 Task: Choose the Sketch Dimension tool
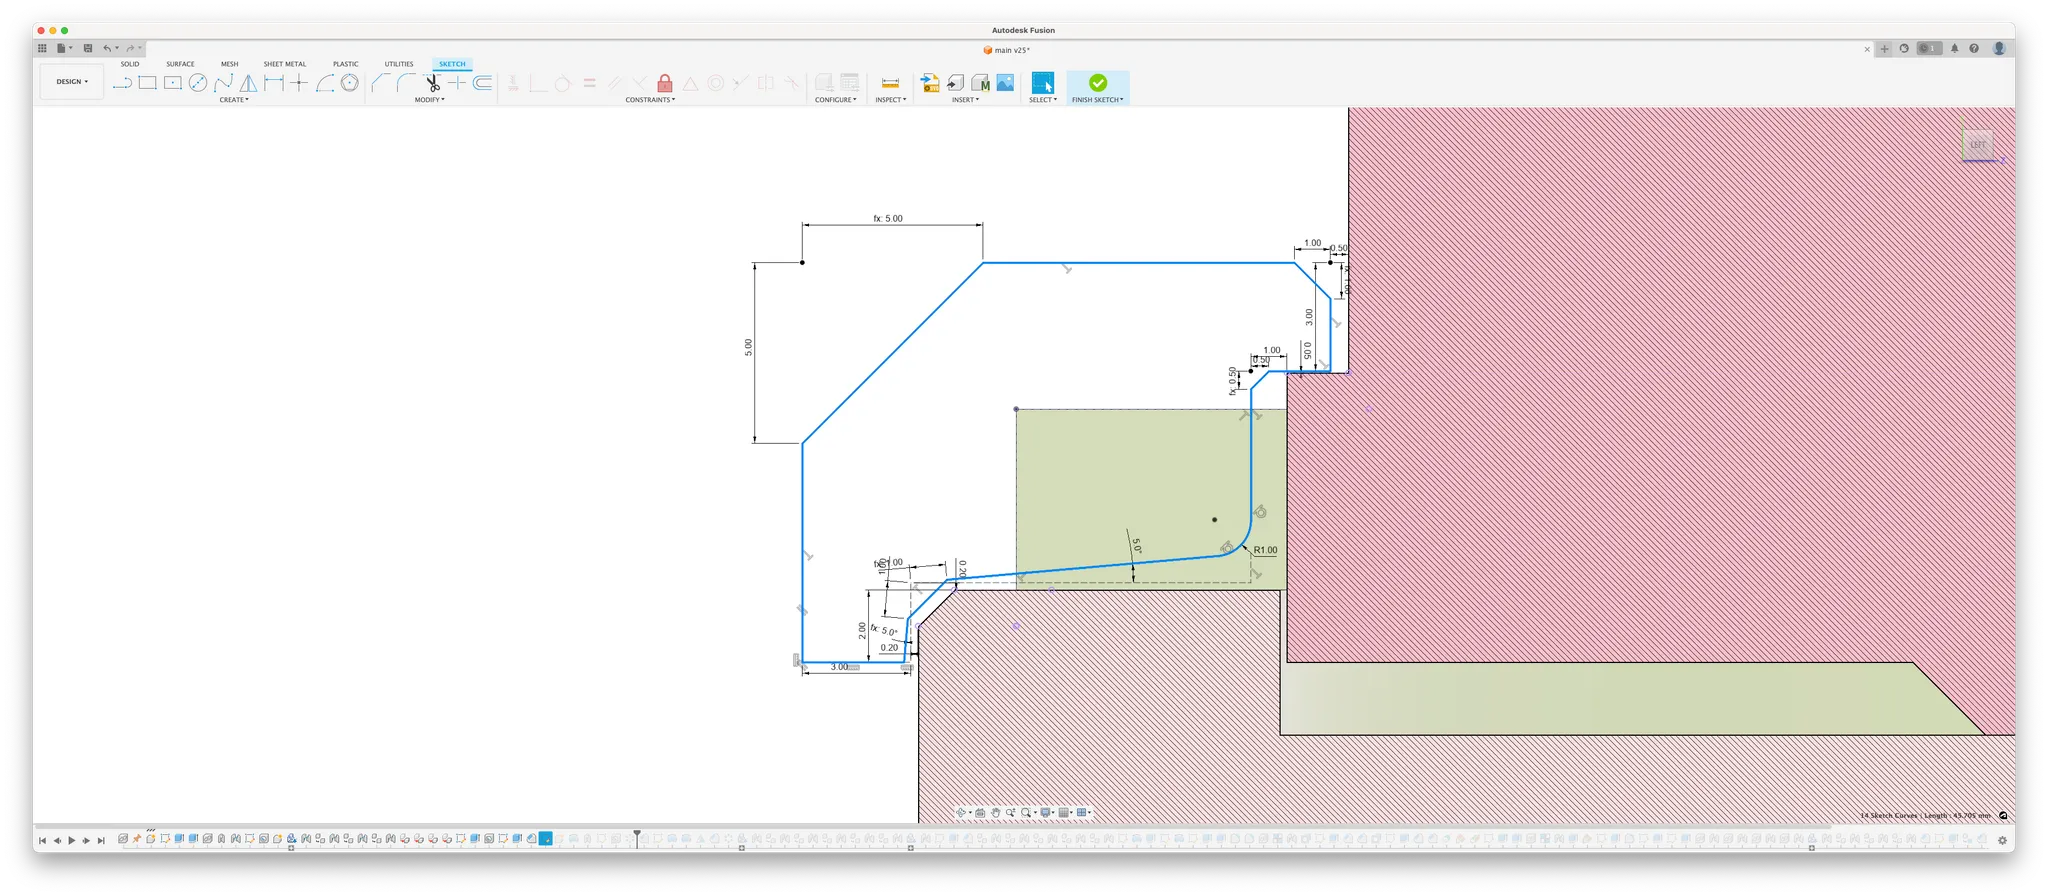click(x=273, y=83)
